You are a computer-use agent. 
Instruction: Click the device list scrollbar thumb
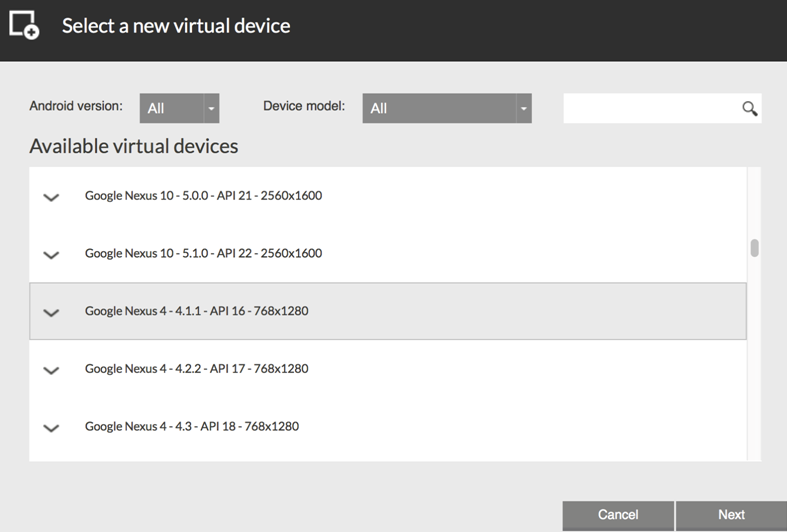click(x=754, y=248)
